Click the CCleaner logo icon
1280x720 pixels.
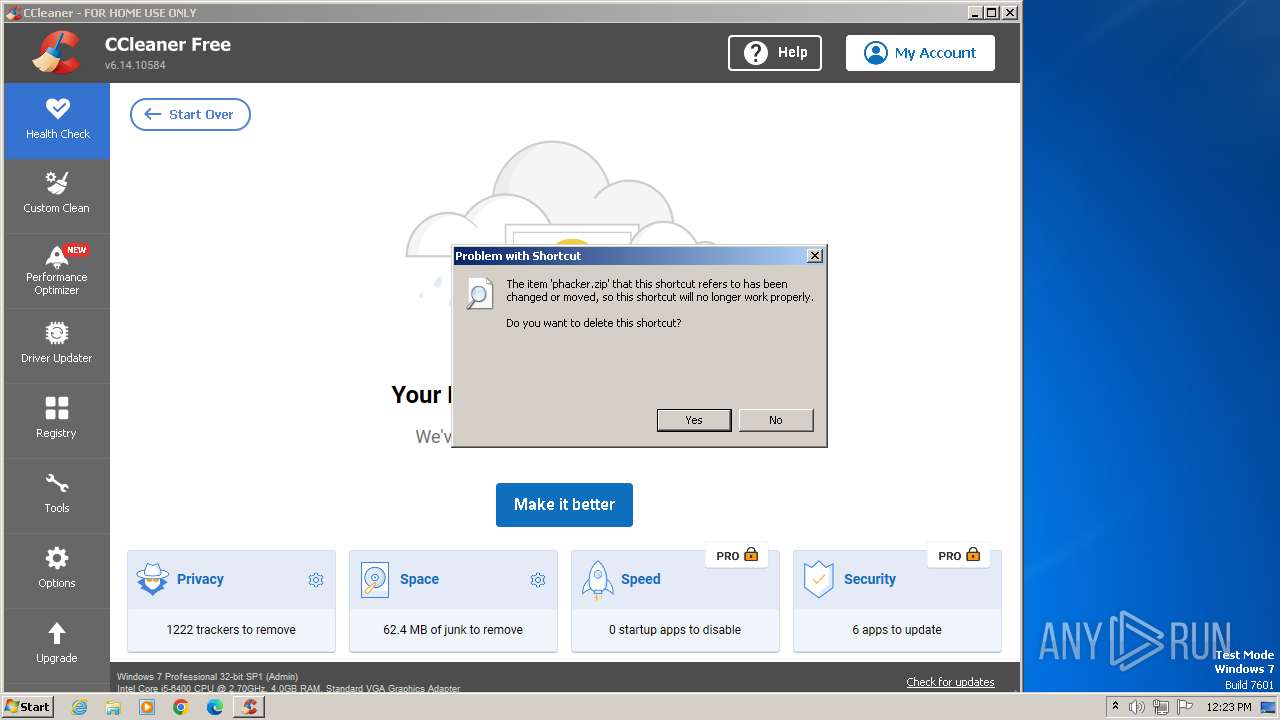pos(56,53)
